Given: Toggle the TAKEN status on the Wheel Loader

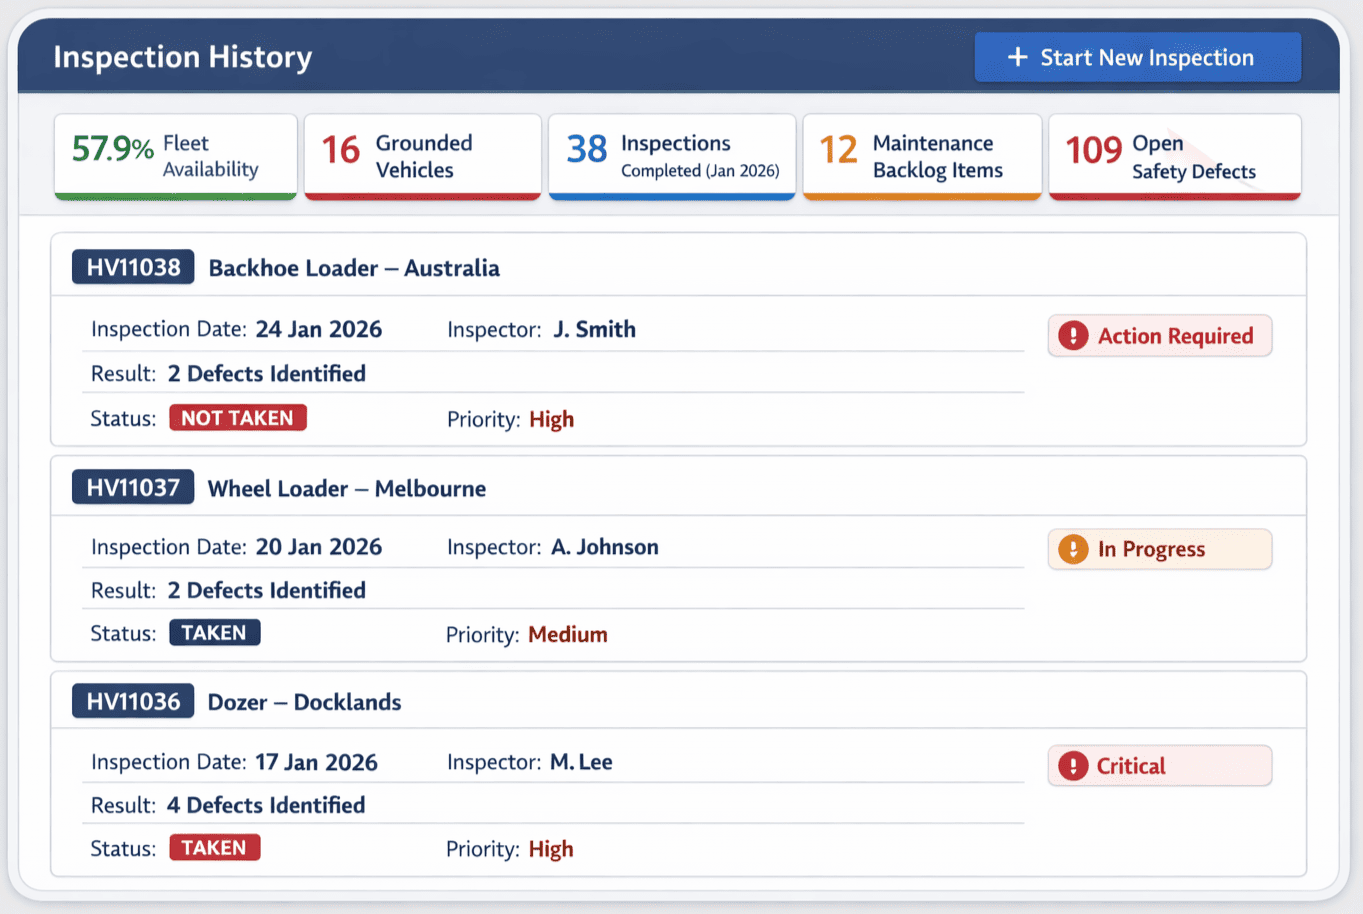Looking at the screenshot, I should point(214,632).
